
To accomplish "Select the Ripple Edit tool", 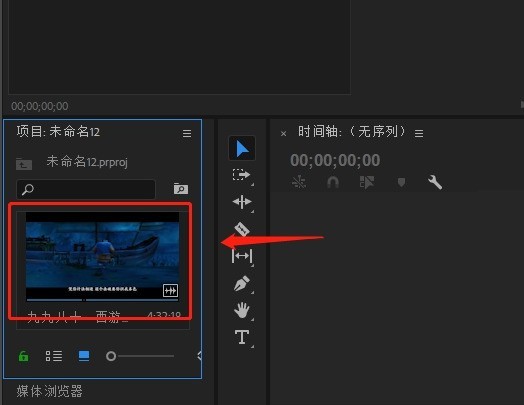I will coord(242,202).
